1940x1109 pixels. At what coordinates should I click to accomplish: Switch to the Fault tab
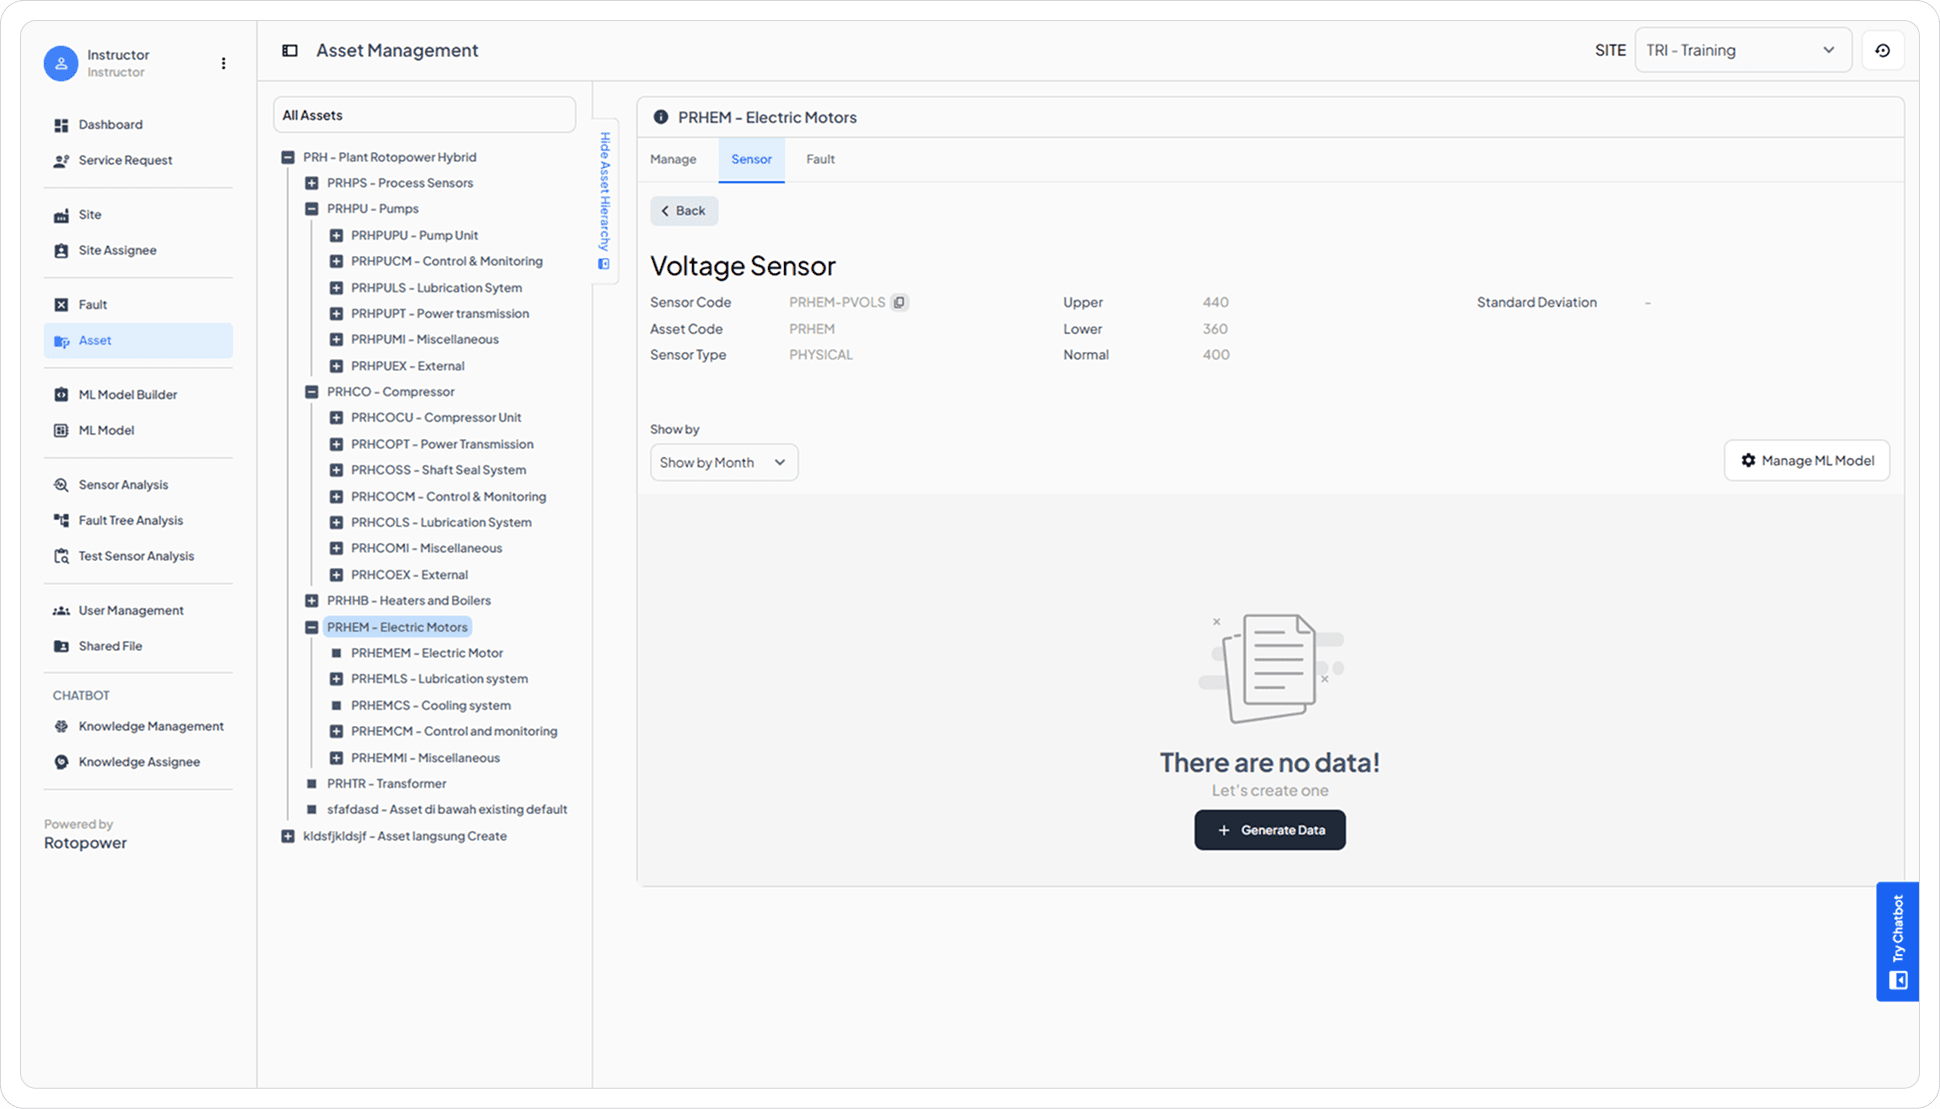tap(820, 159)
